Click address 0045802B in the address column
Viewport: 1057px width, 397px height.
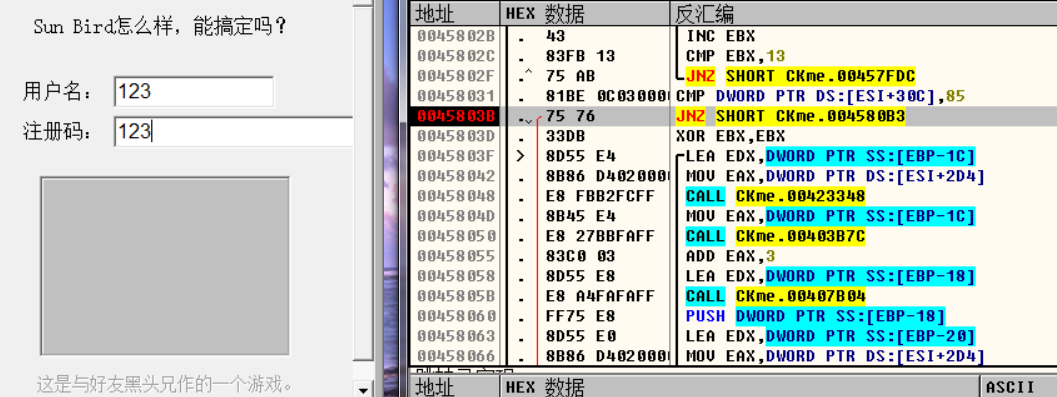point(456,36)
